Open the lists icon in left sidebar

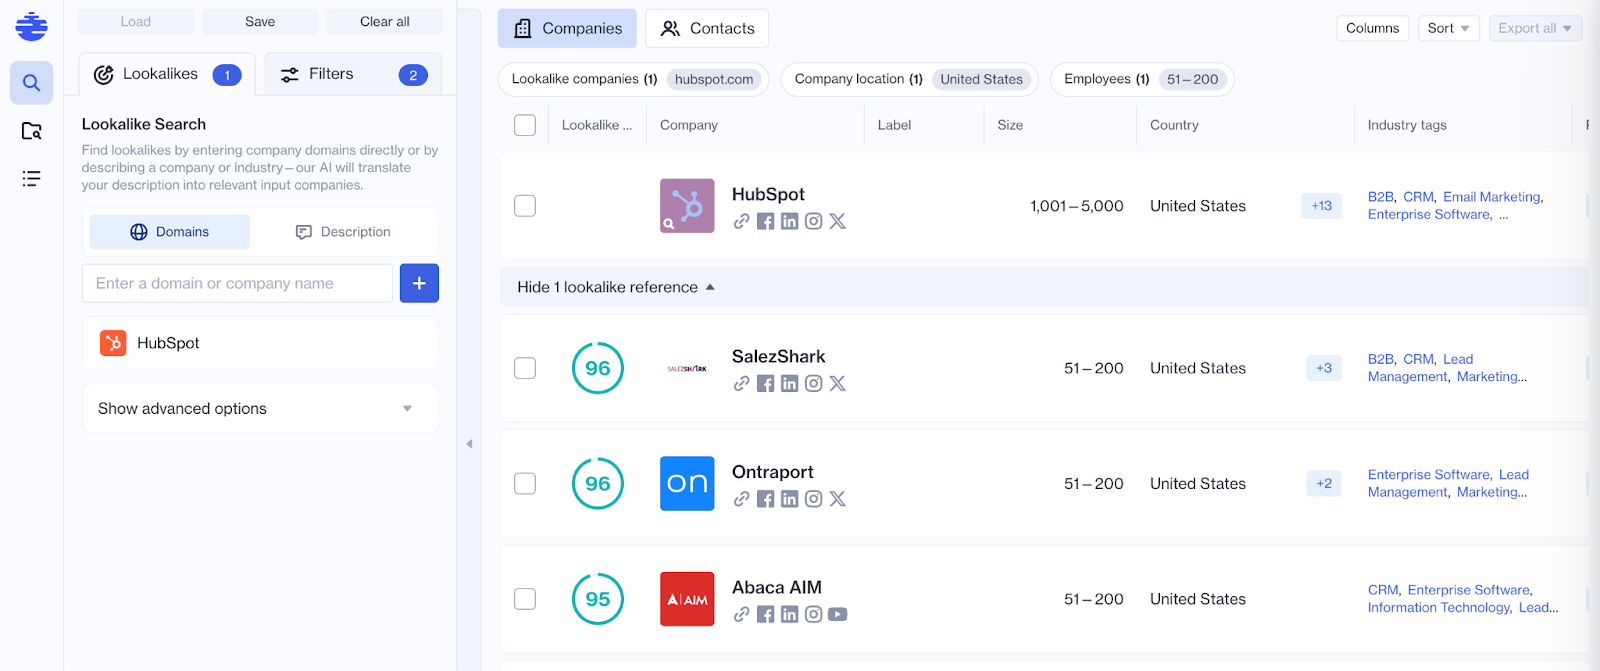tap(31, 179)
